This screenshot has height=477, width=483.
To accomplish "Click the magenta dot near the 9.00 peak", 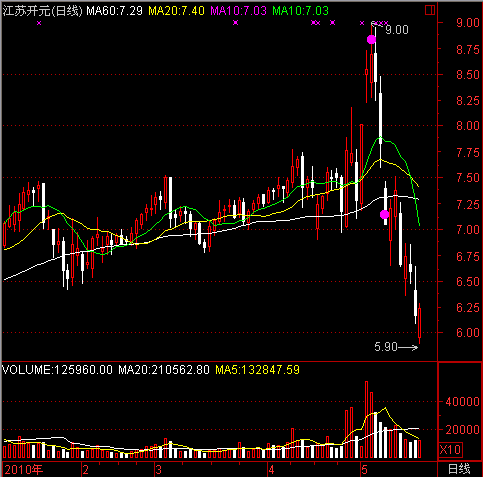I will [371, 40].
